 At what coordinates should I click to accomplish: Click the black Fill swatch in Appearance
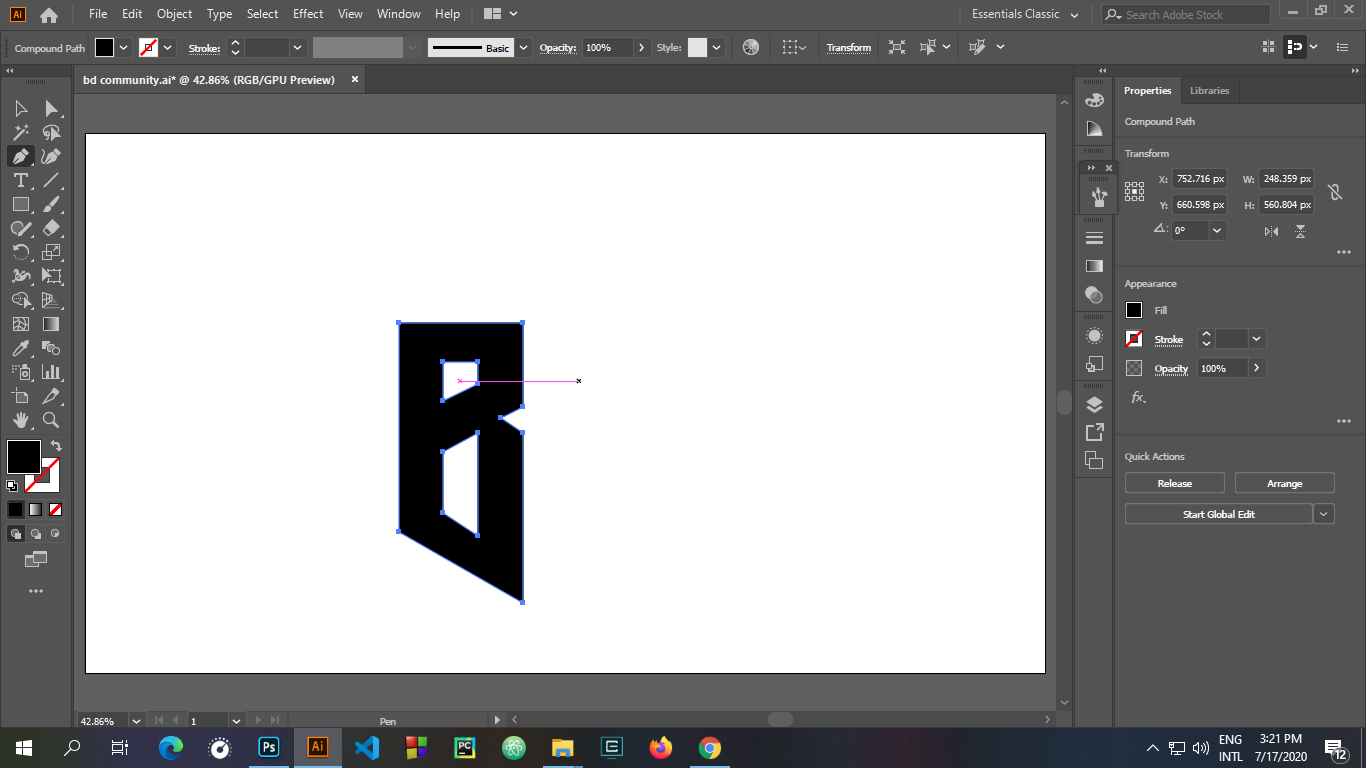coord(1134,310)
